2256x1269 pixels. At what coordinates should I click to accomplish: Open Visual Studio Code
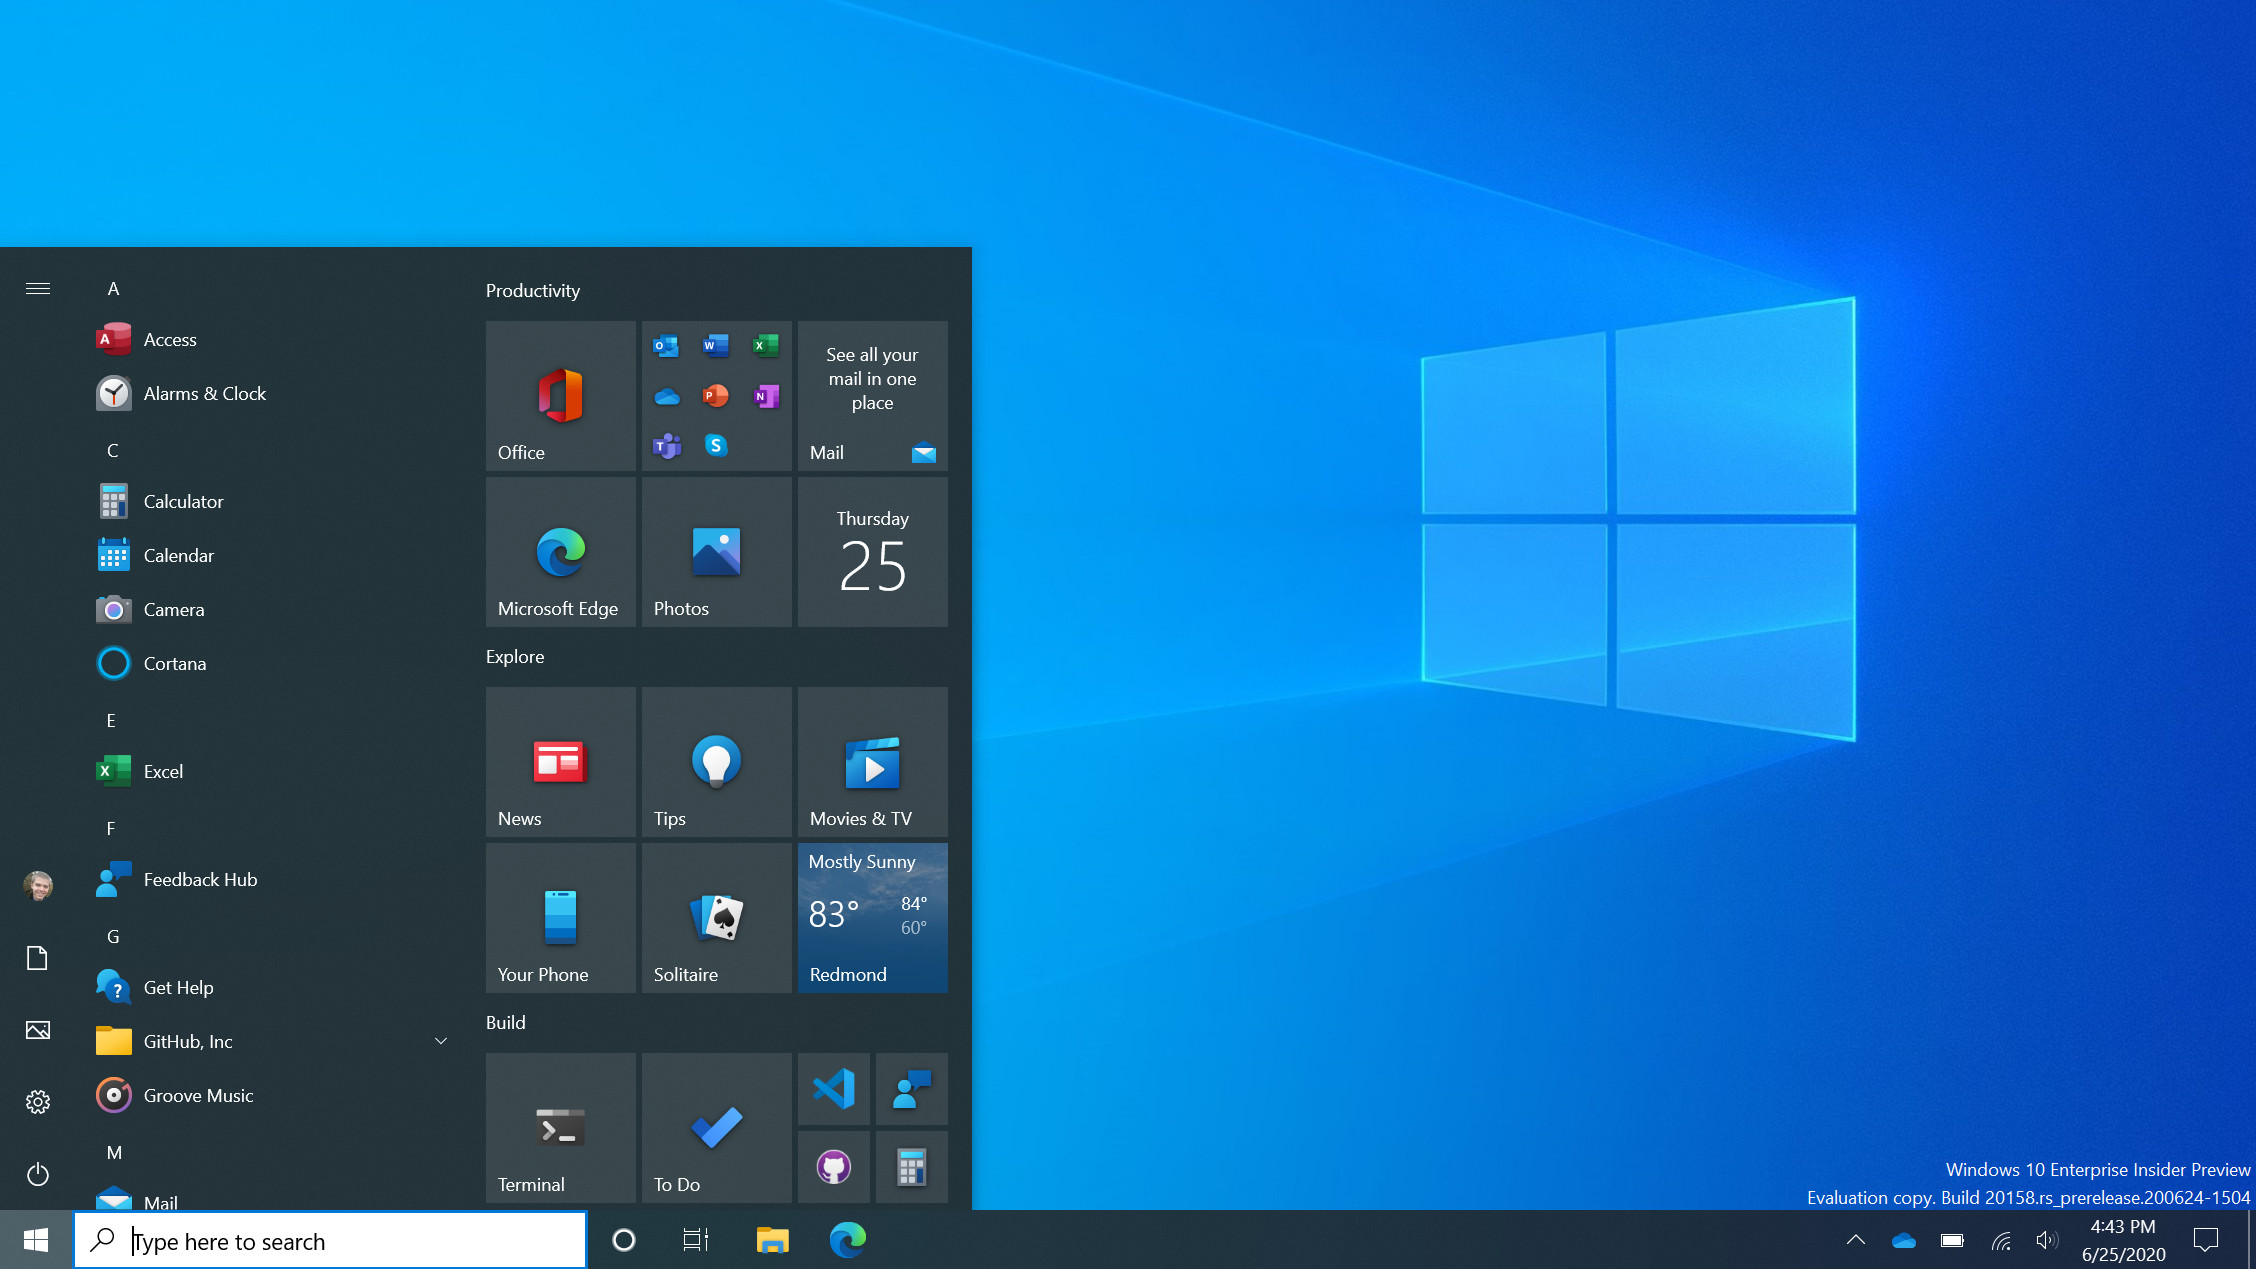click(835, 1088)
